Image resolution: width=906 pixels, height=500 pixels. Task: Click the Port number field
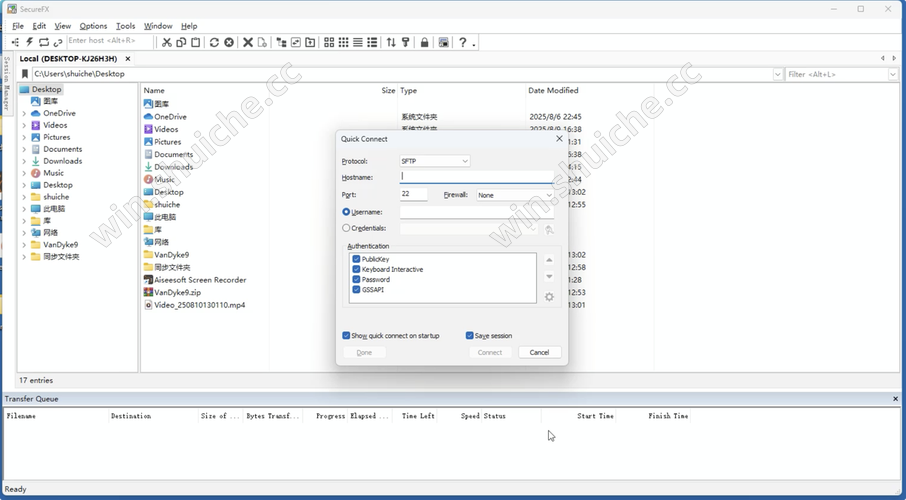point(414,194)
